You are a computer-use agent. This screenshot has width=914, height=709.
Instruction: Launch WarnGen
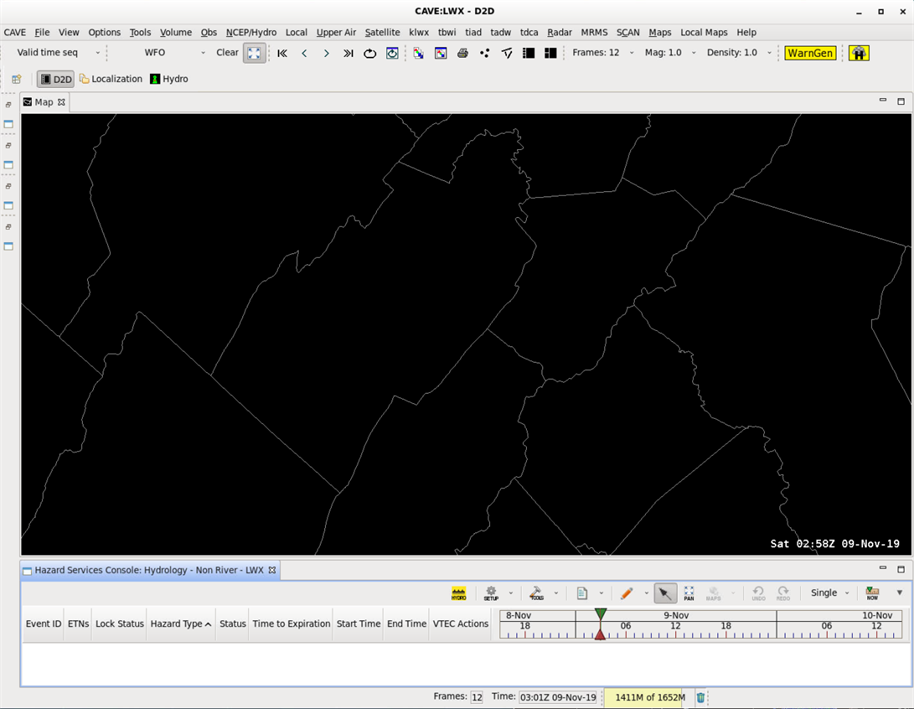[810, 53]
